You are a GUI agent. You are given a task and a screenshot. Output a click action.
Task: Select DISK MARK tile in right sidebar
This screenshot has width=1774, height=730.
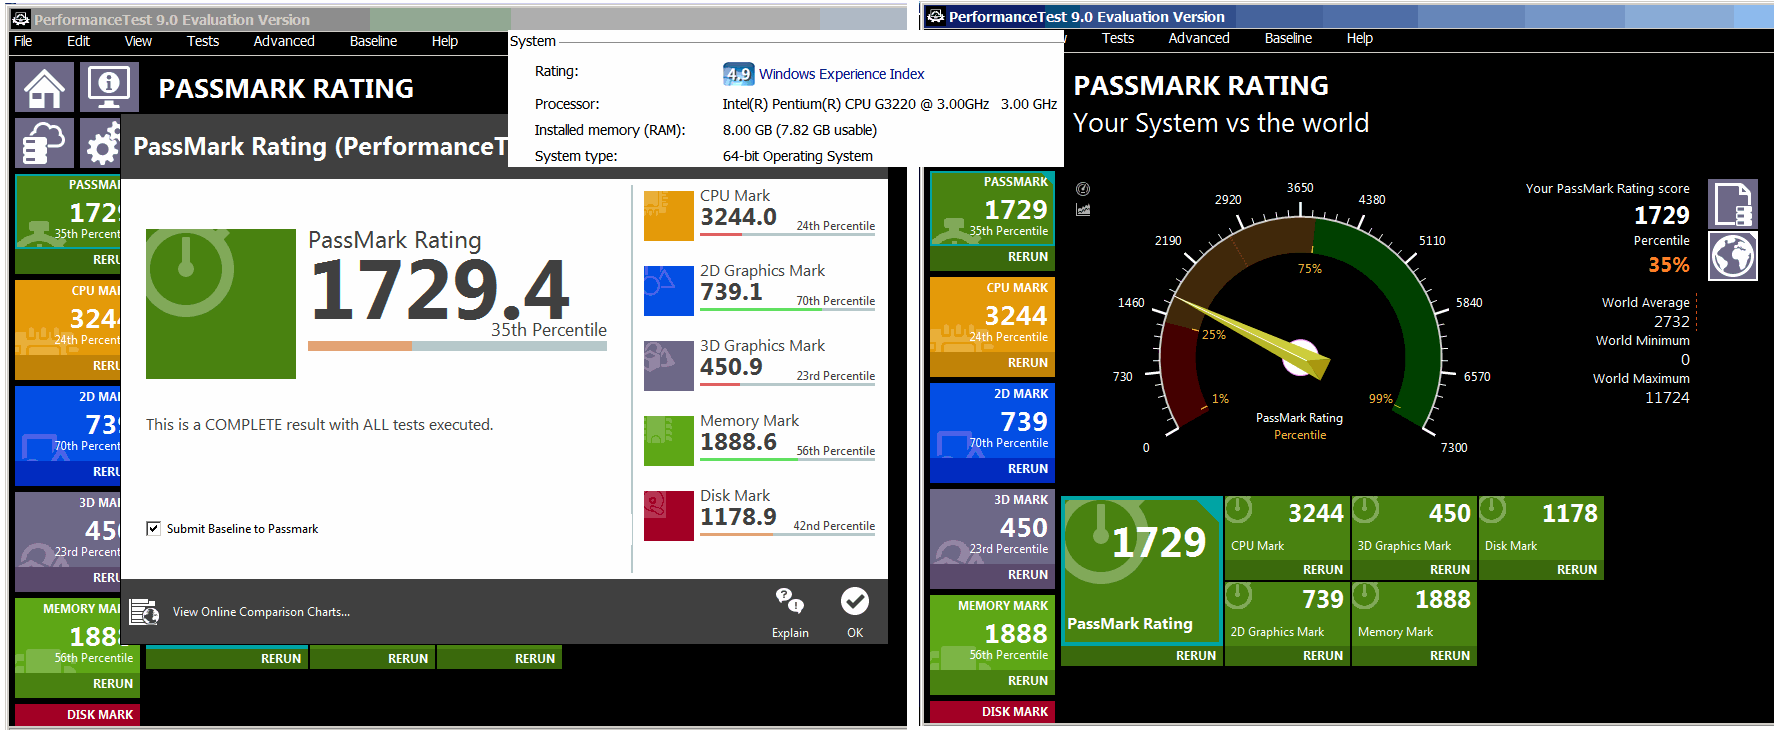tap(992, 712)
